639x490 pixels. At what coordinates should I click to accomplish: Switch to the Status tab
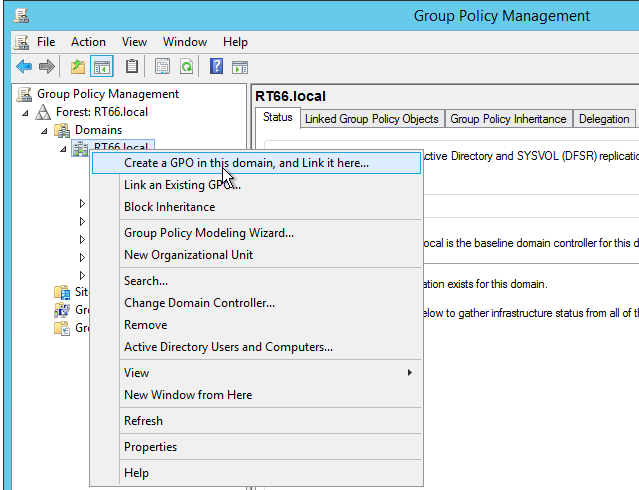tap(278, 117)
